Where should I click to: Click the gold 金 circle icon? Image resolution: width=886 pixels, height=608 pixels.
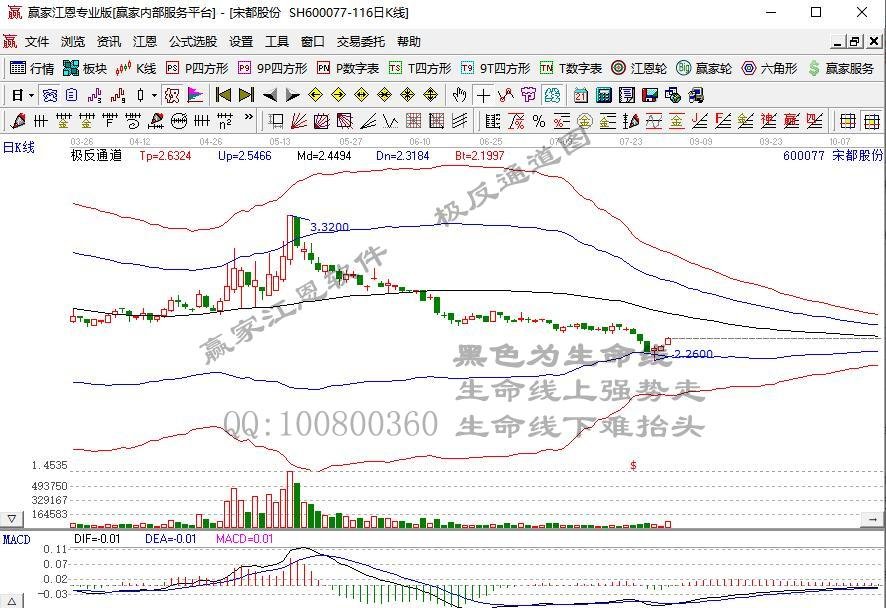585,121
